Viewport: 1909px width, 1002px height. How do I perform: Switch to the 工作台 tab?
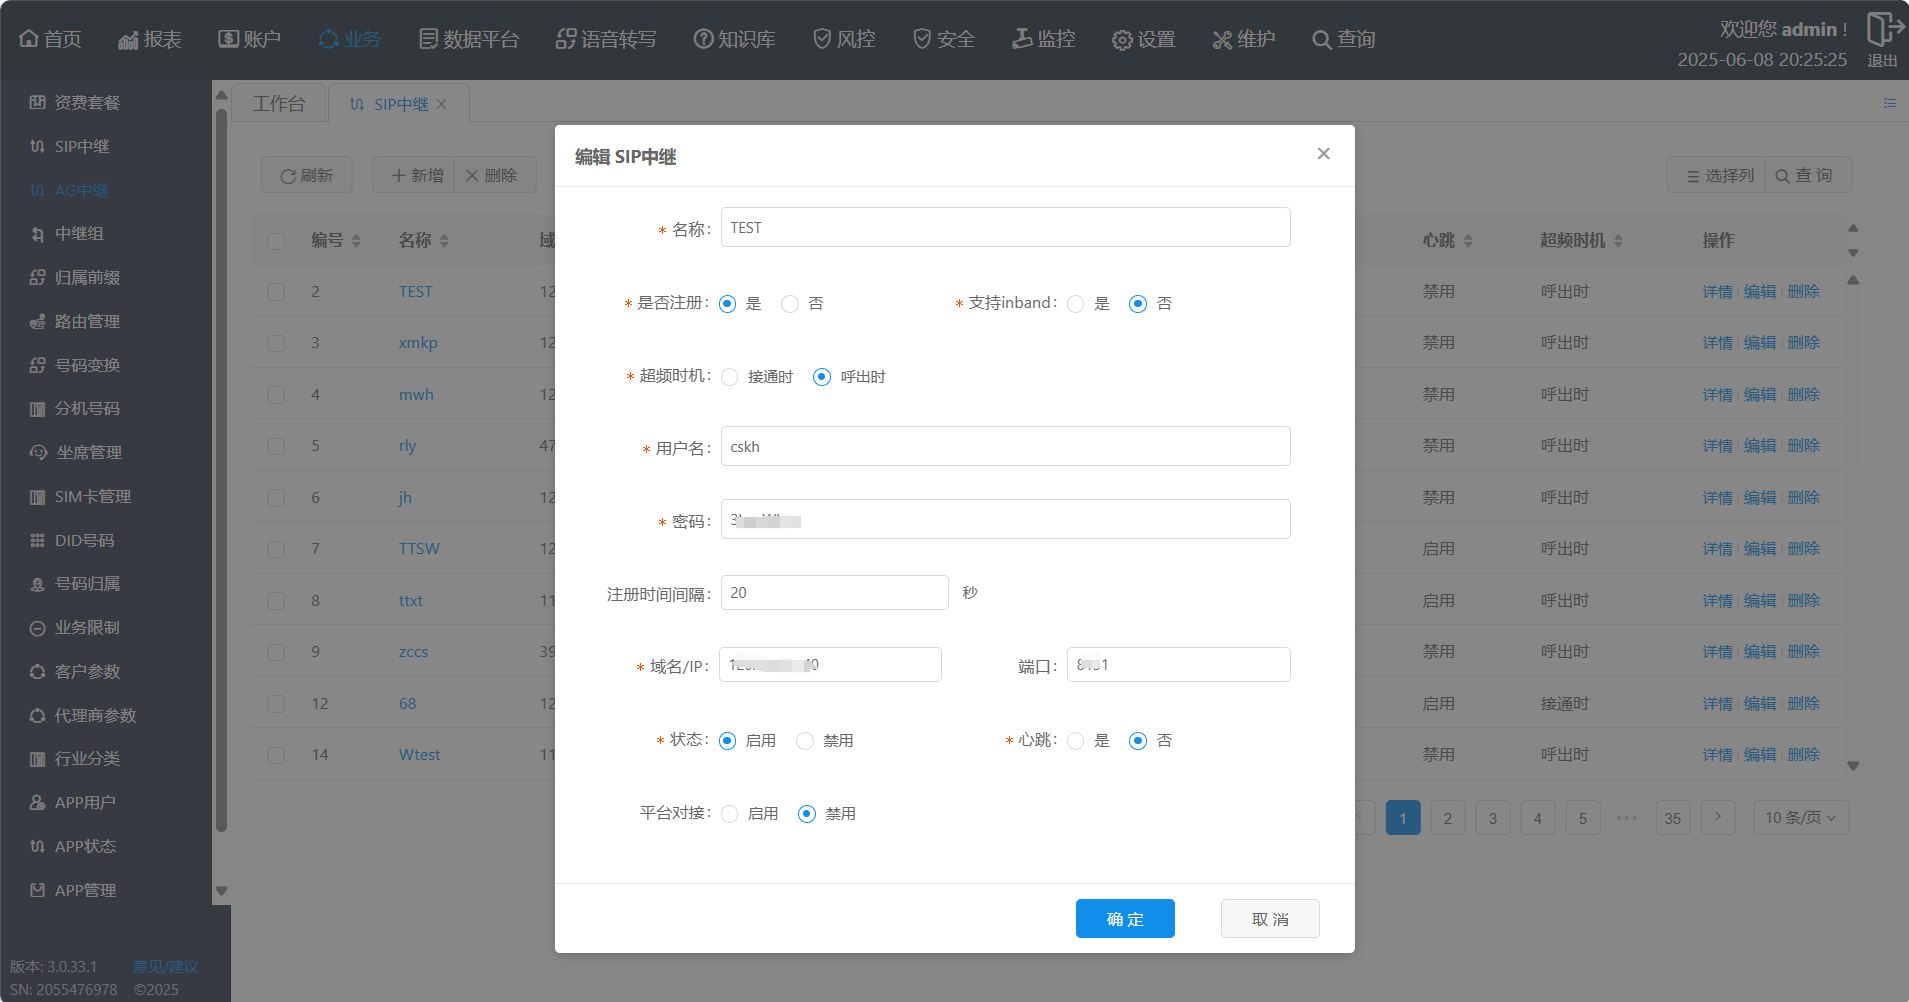click(x=279, y=104)
